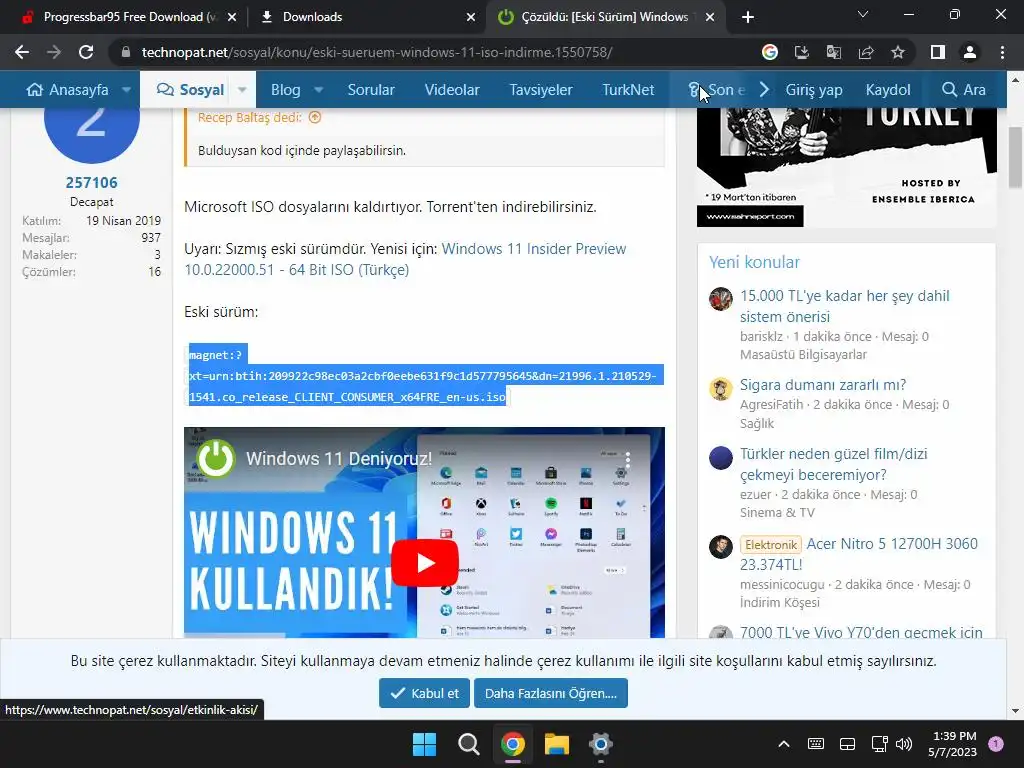Expand the Sosyal dropdown arrow
Viewport: 1024px width, 768px height.
[x=242, y=89]
